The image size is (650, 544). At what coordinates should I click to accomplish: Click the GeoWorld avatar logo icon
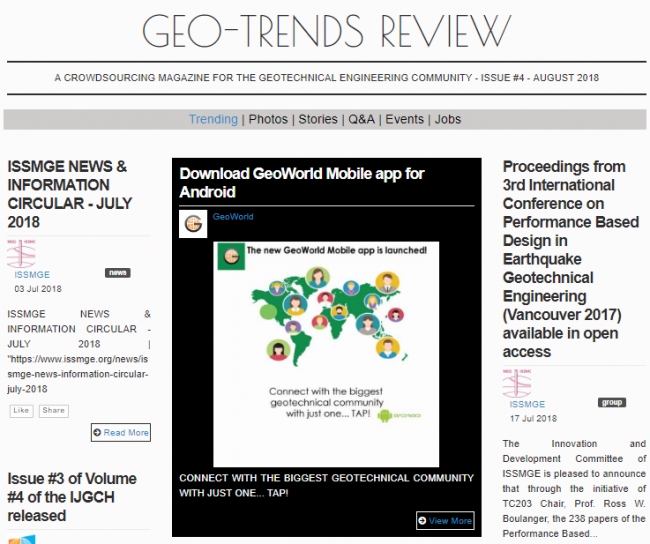193,224
